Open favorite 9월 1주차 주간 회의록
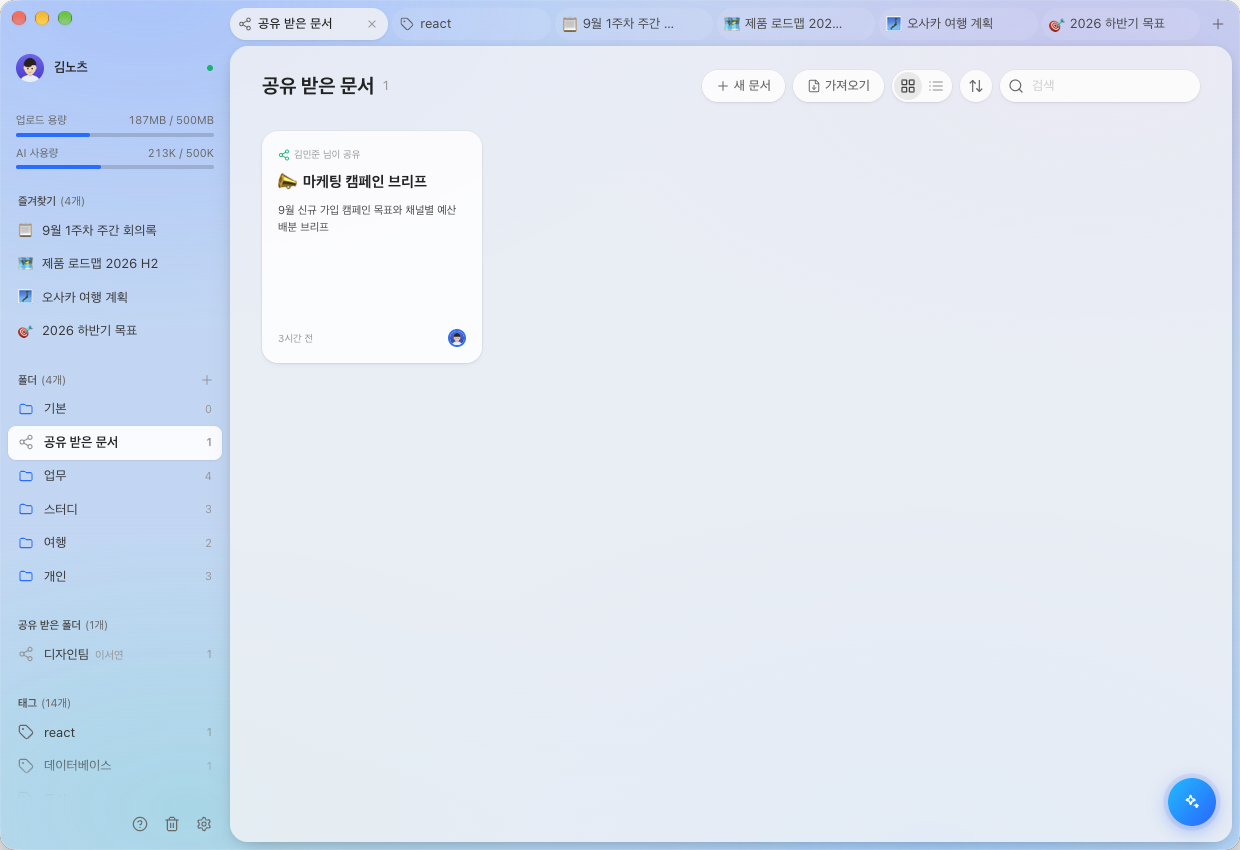This screenshot has height=850, width=1240. (115, 230)
